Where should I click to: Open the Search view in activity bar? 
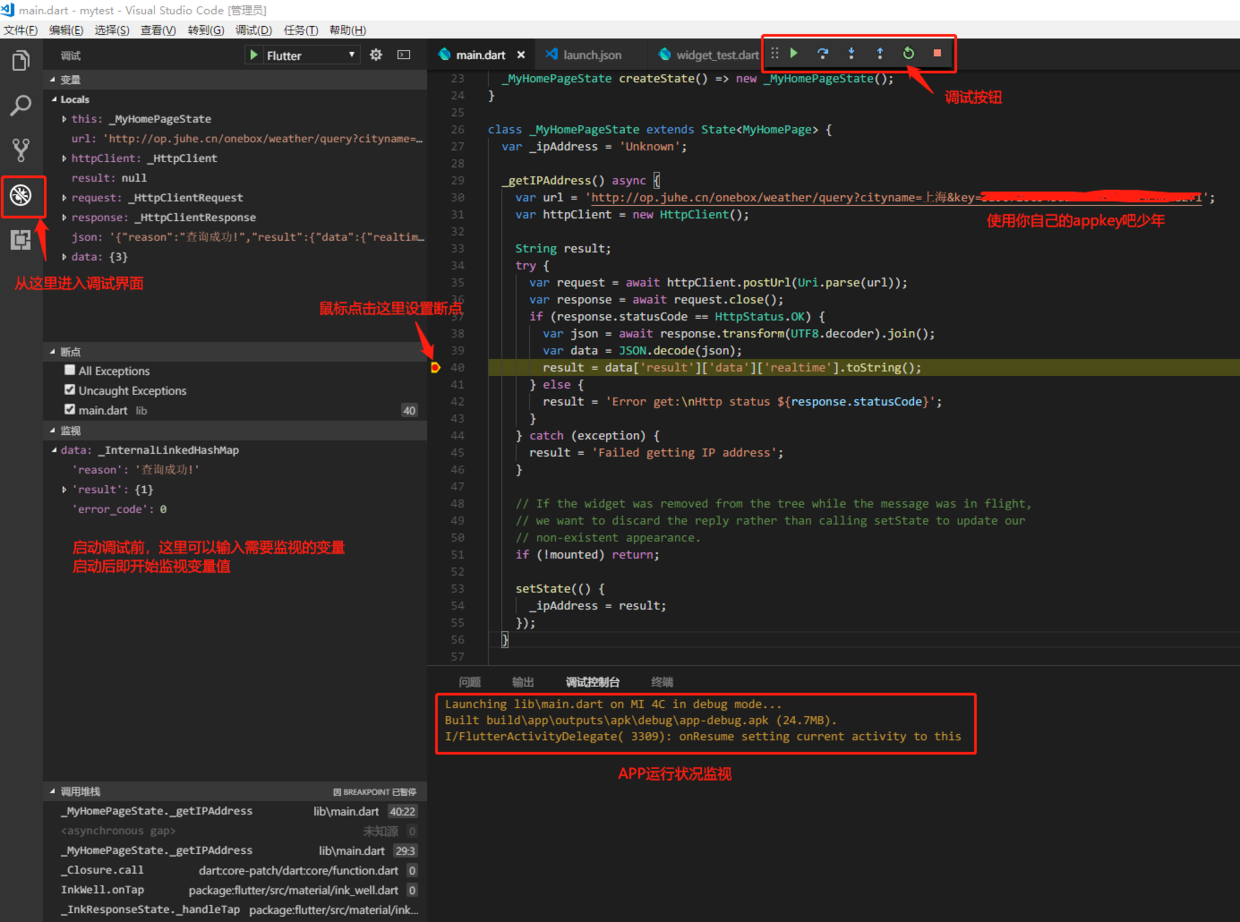pos(21,105)
